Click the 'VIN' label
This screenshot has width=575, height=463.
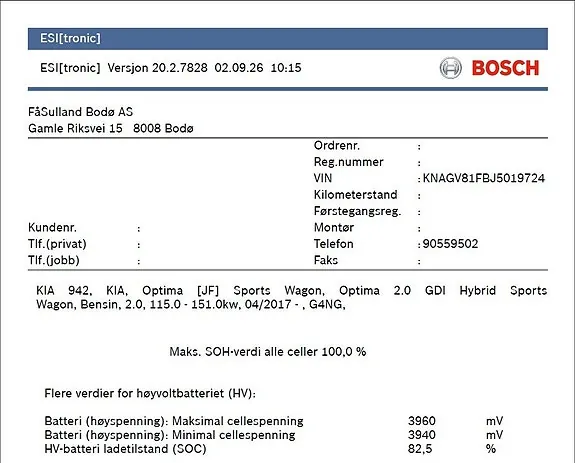coord(323,178)
